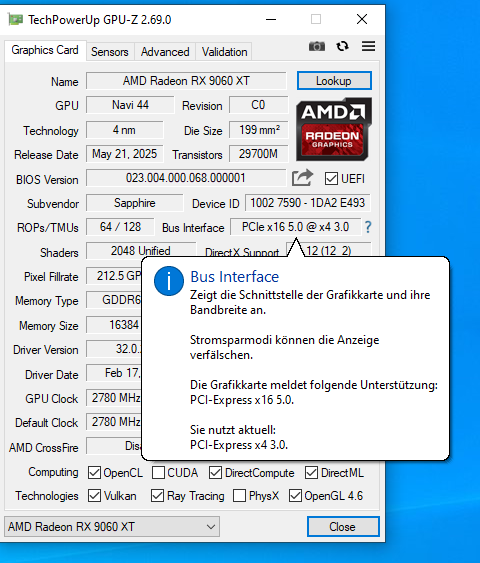Screen dimensions: 480x563
Task: Click the Technology value 4 nm
Action: pos(124,130)
